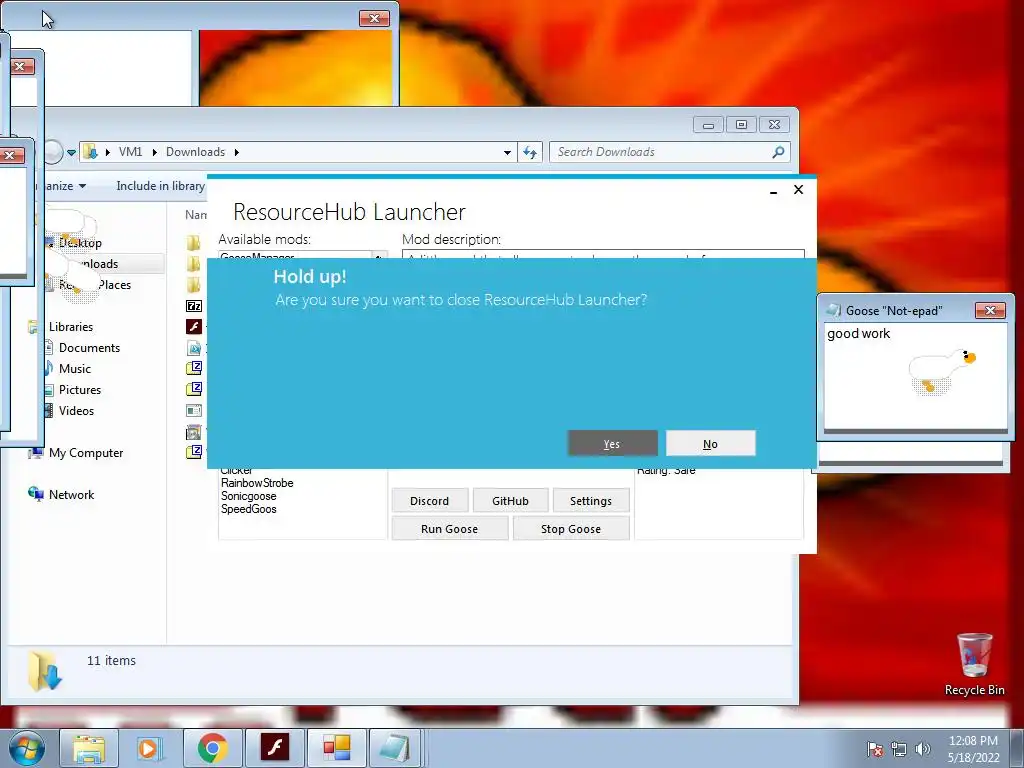Click the Documents library icon in sidebar
This screenshot has width=1024, height=768.
tap(49, 347)
